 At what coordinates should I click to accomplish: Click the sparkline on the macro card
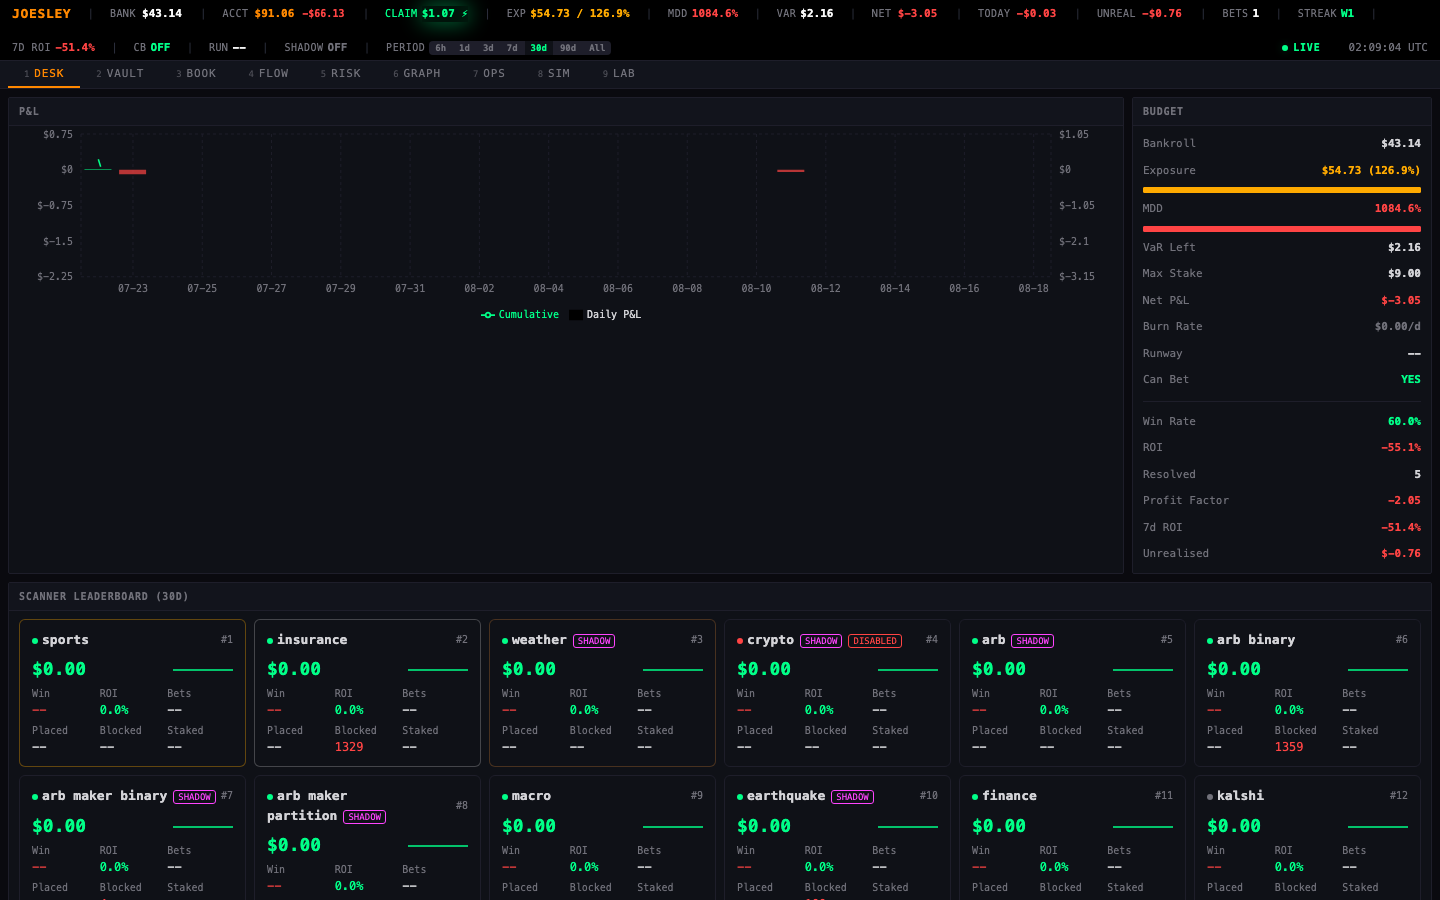click(673, 827)
